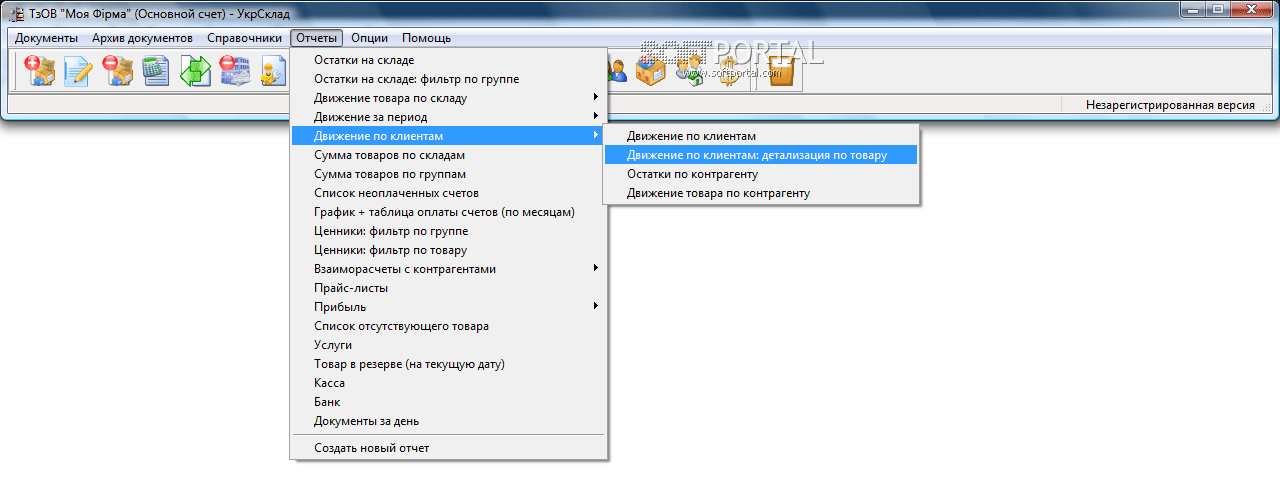Viewport: 1280px width, 483px height.
Task: Select Список неоплаченных счетов
Action: [449, 193]
